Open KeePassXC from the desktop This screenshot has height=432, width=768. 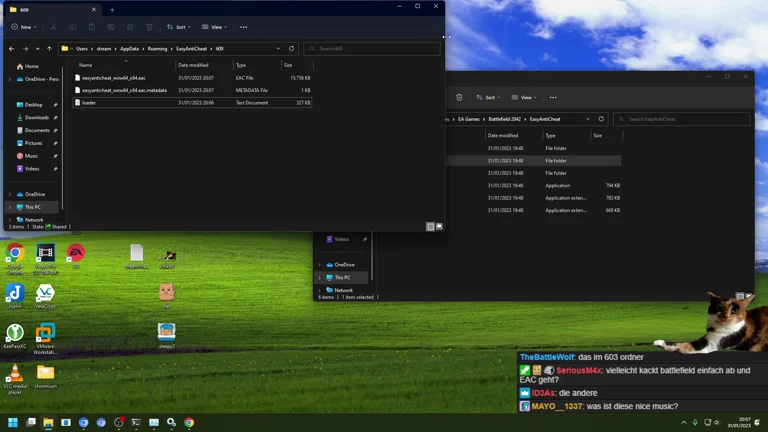tap(15, 334)
